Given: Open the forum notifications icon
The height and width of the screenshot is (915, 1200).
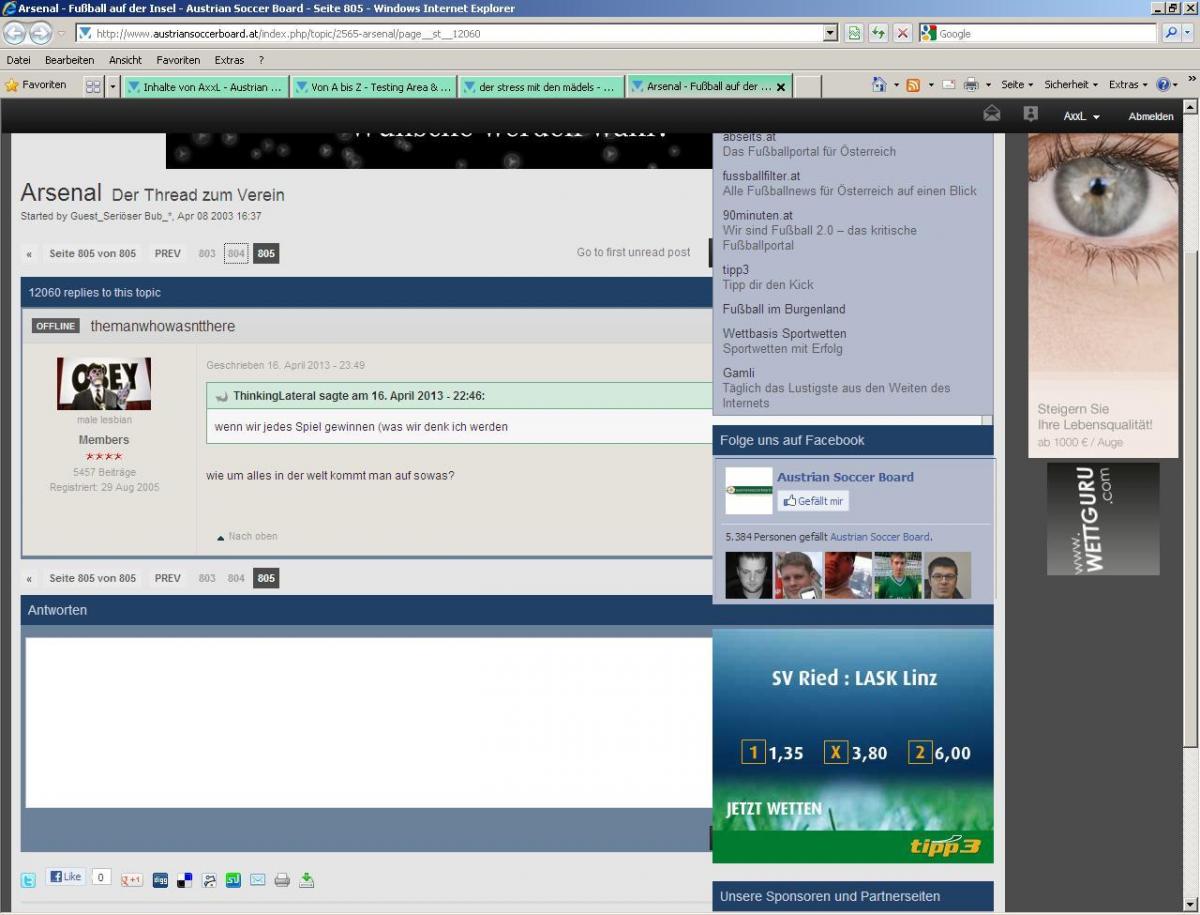Looking at the screenshot, I should point(1031,114).
